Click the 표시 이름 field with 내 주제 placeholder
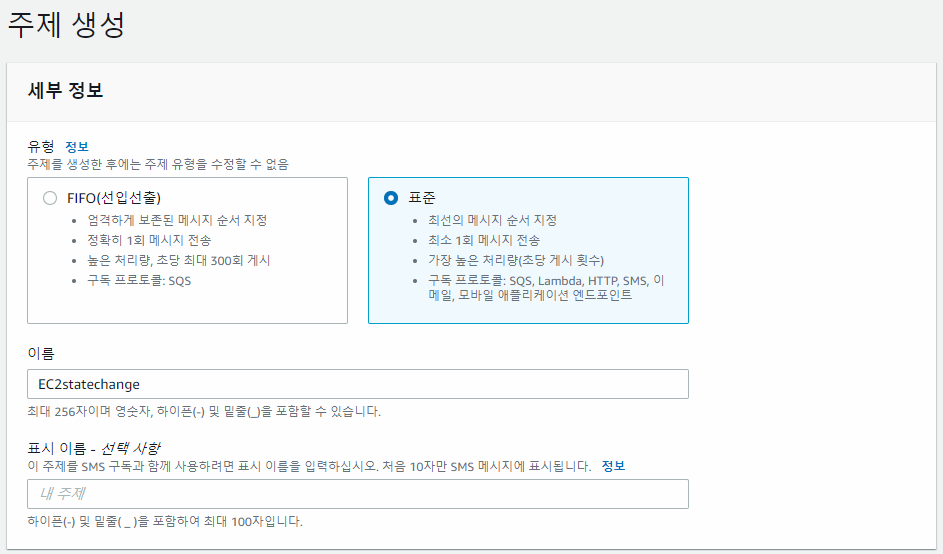This screenshot has width=943, height=554. 358,494
